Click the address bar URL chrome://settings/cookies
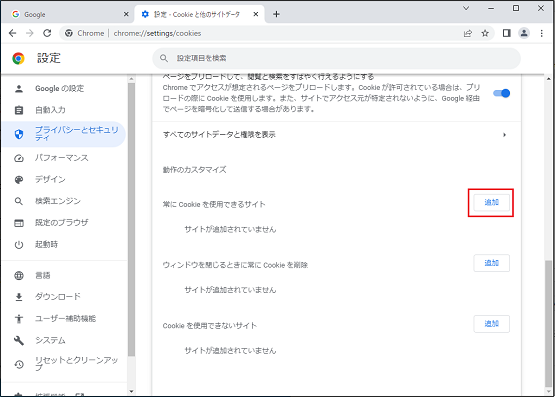 [x=157, y=33]
